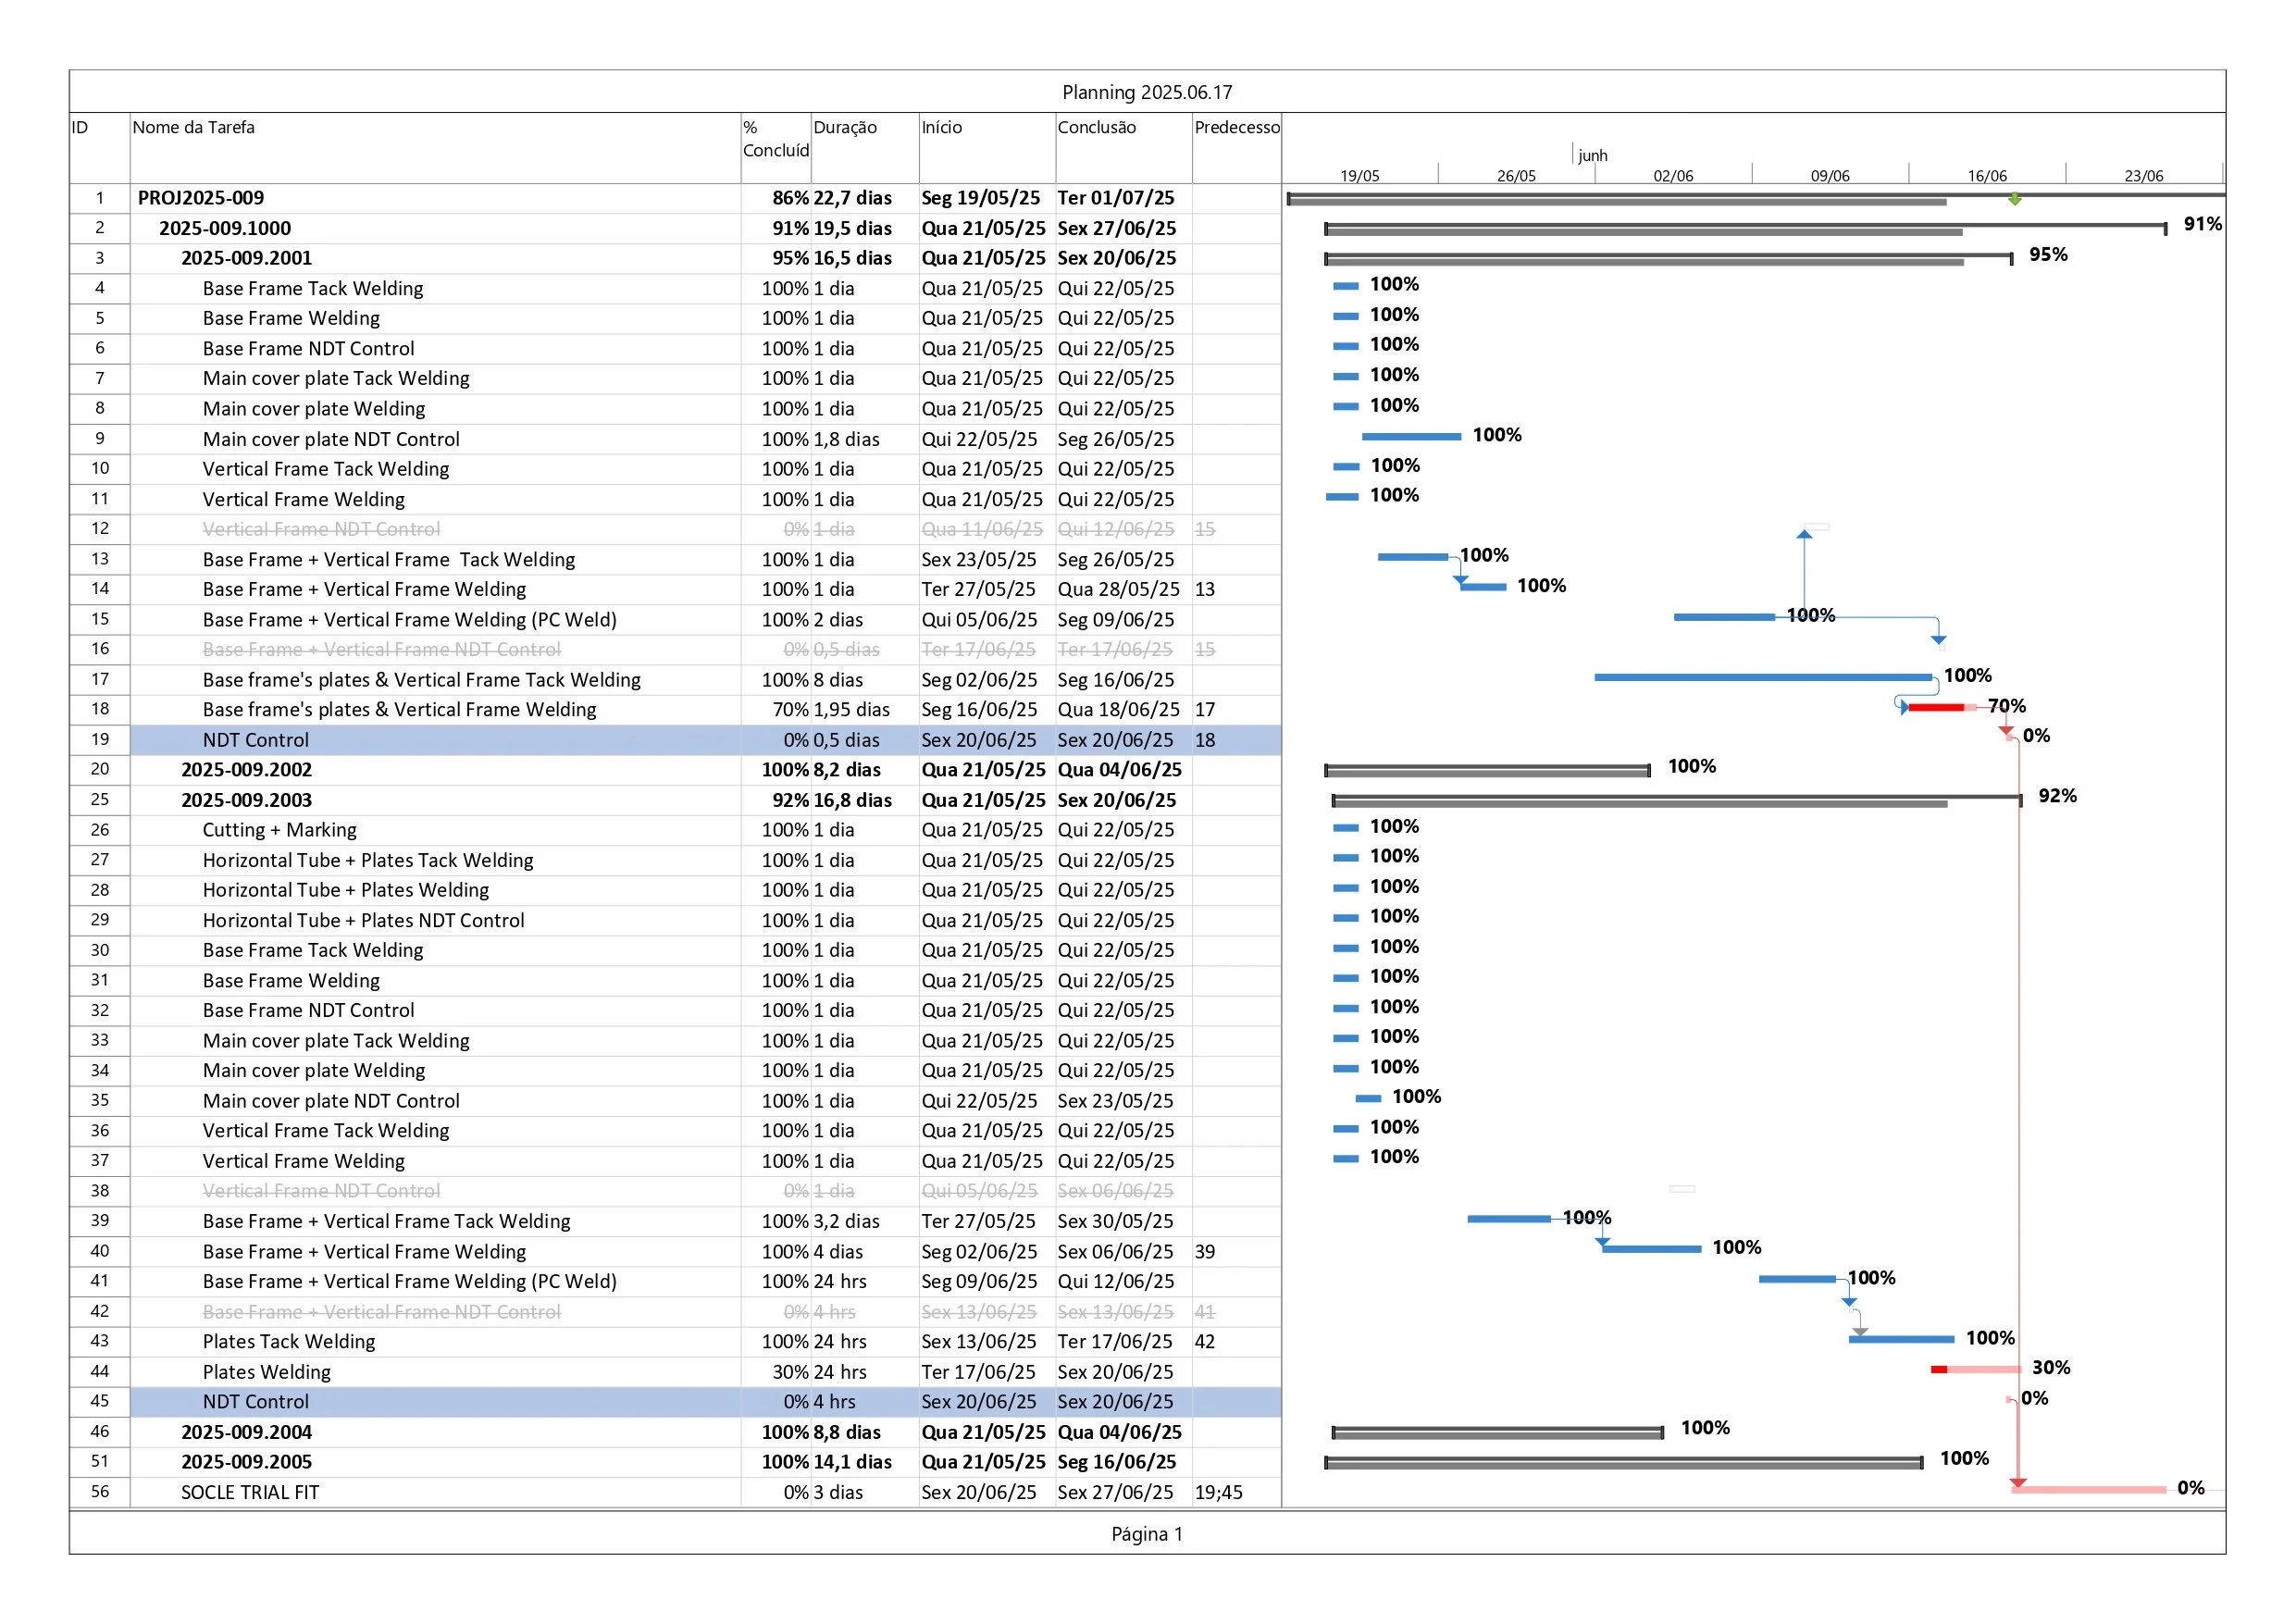Click row ID cell 56

(x=99, y=1490)
